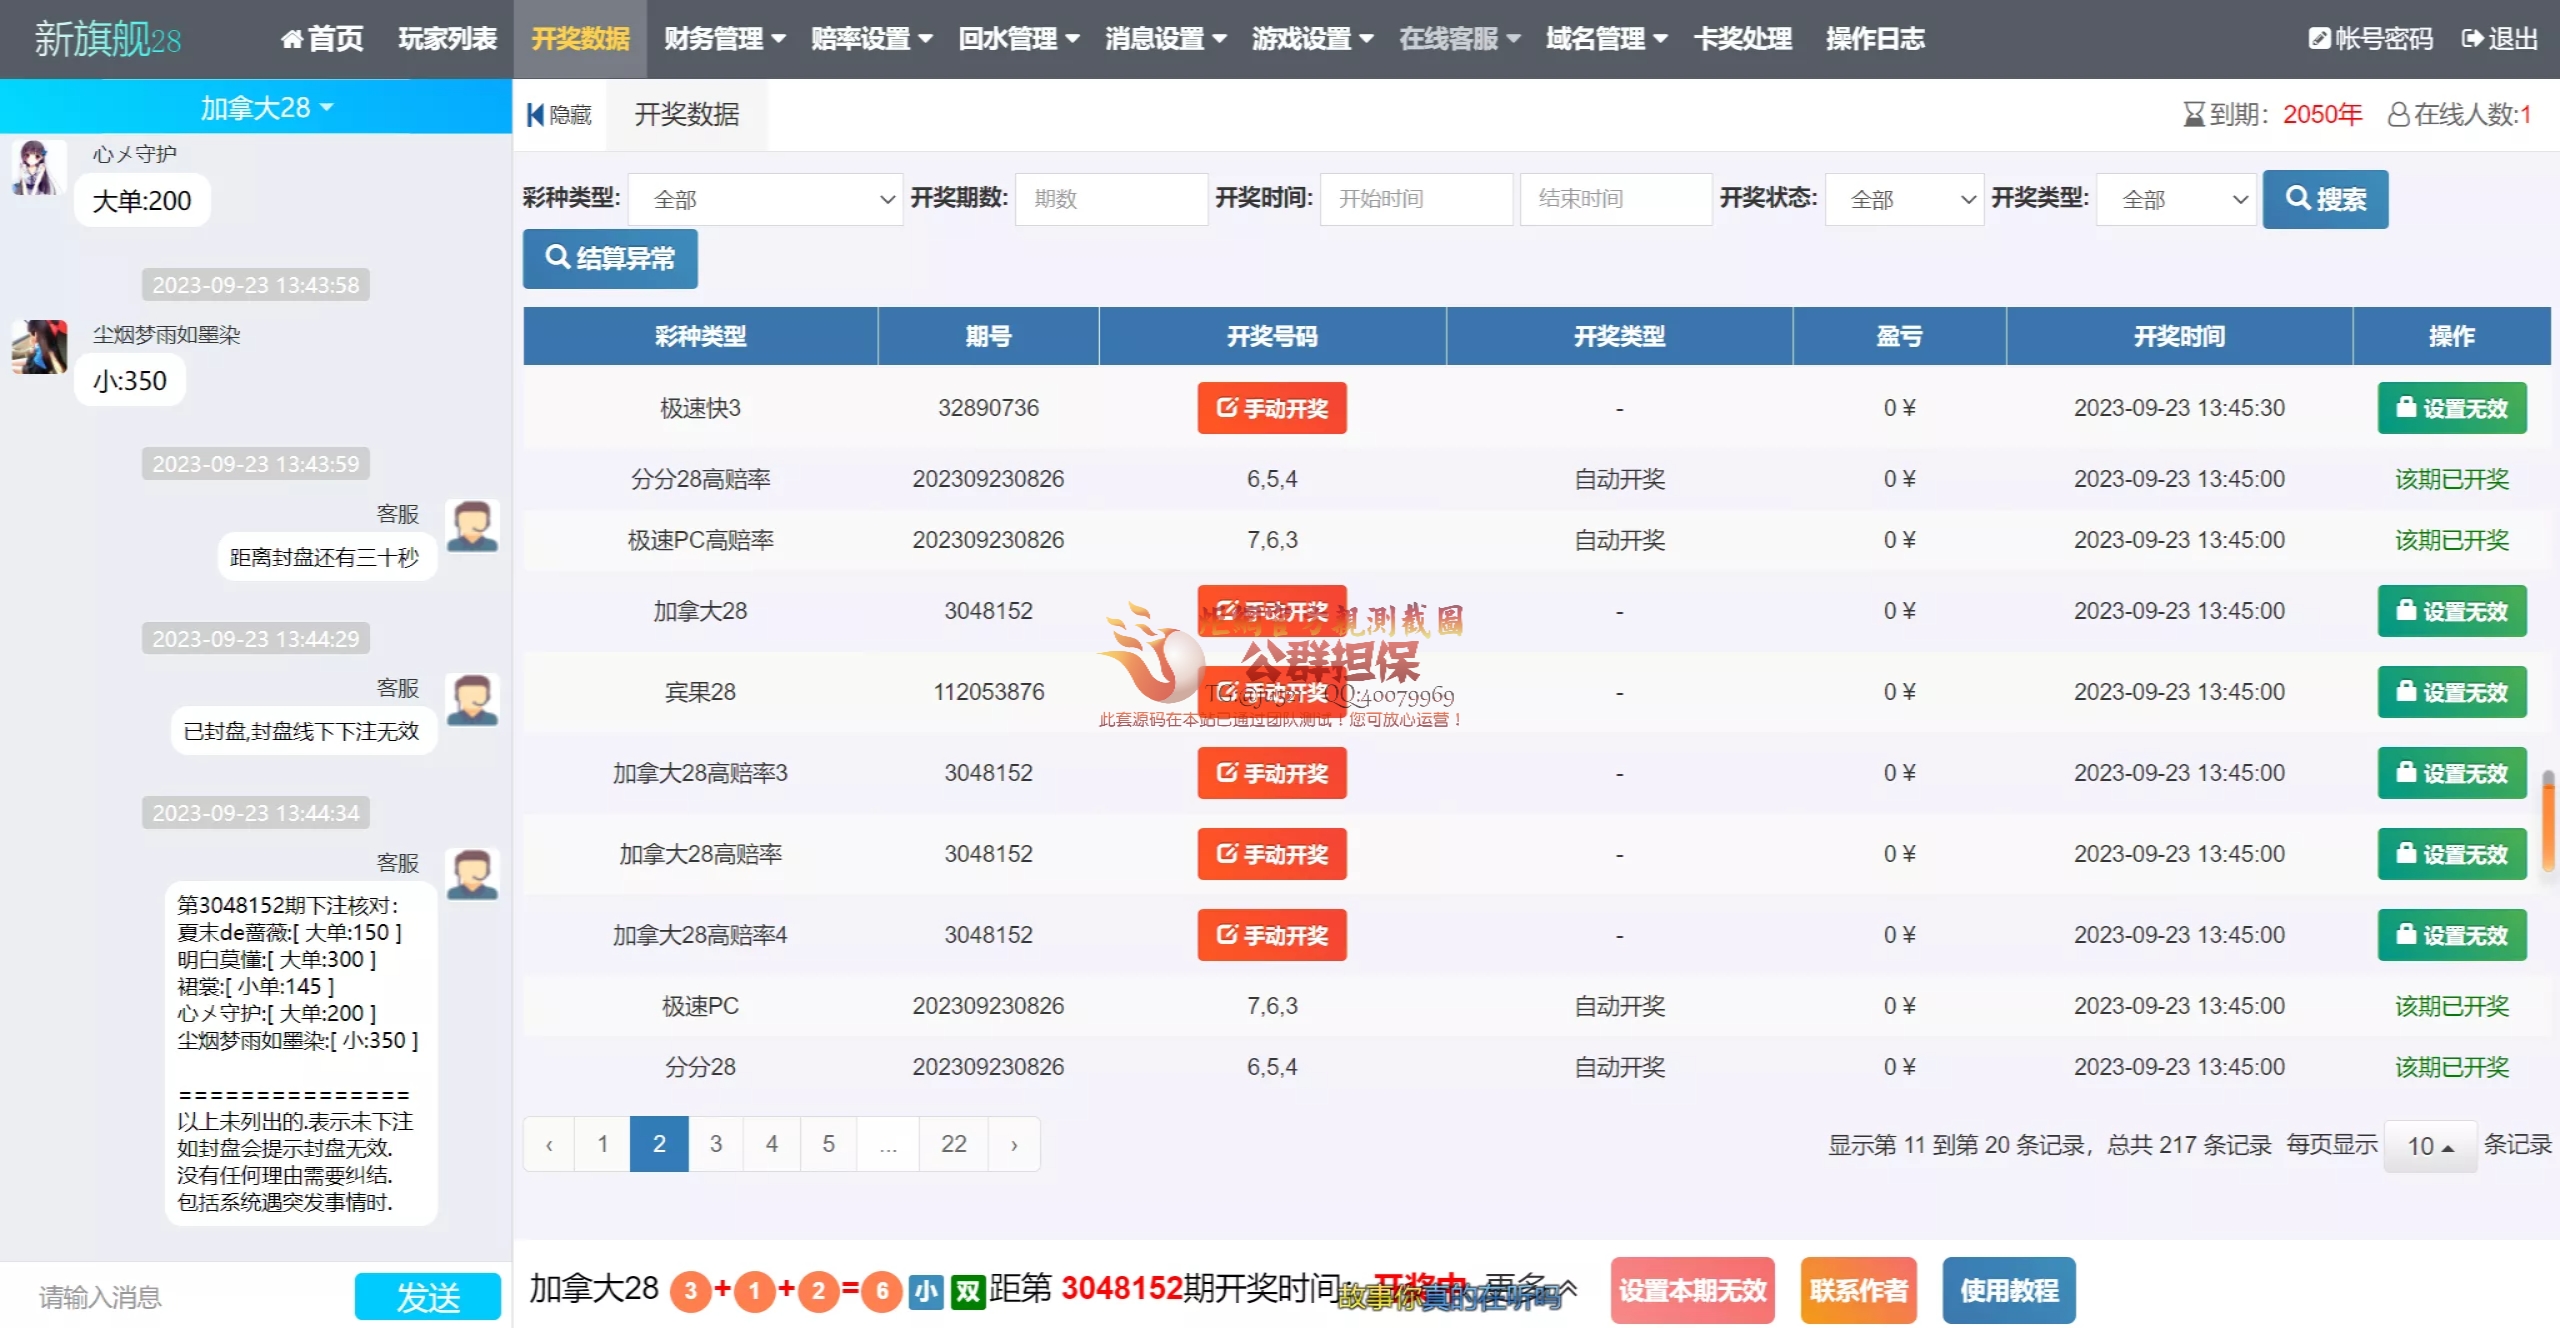Go to page 3 in pagination
The image size is (2560, 1328).
pyautogui.click(x=716, y=1144)
